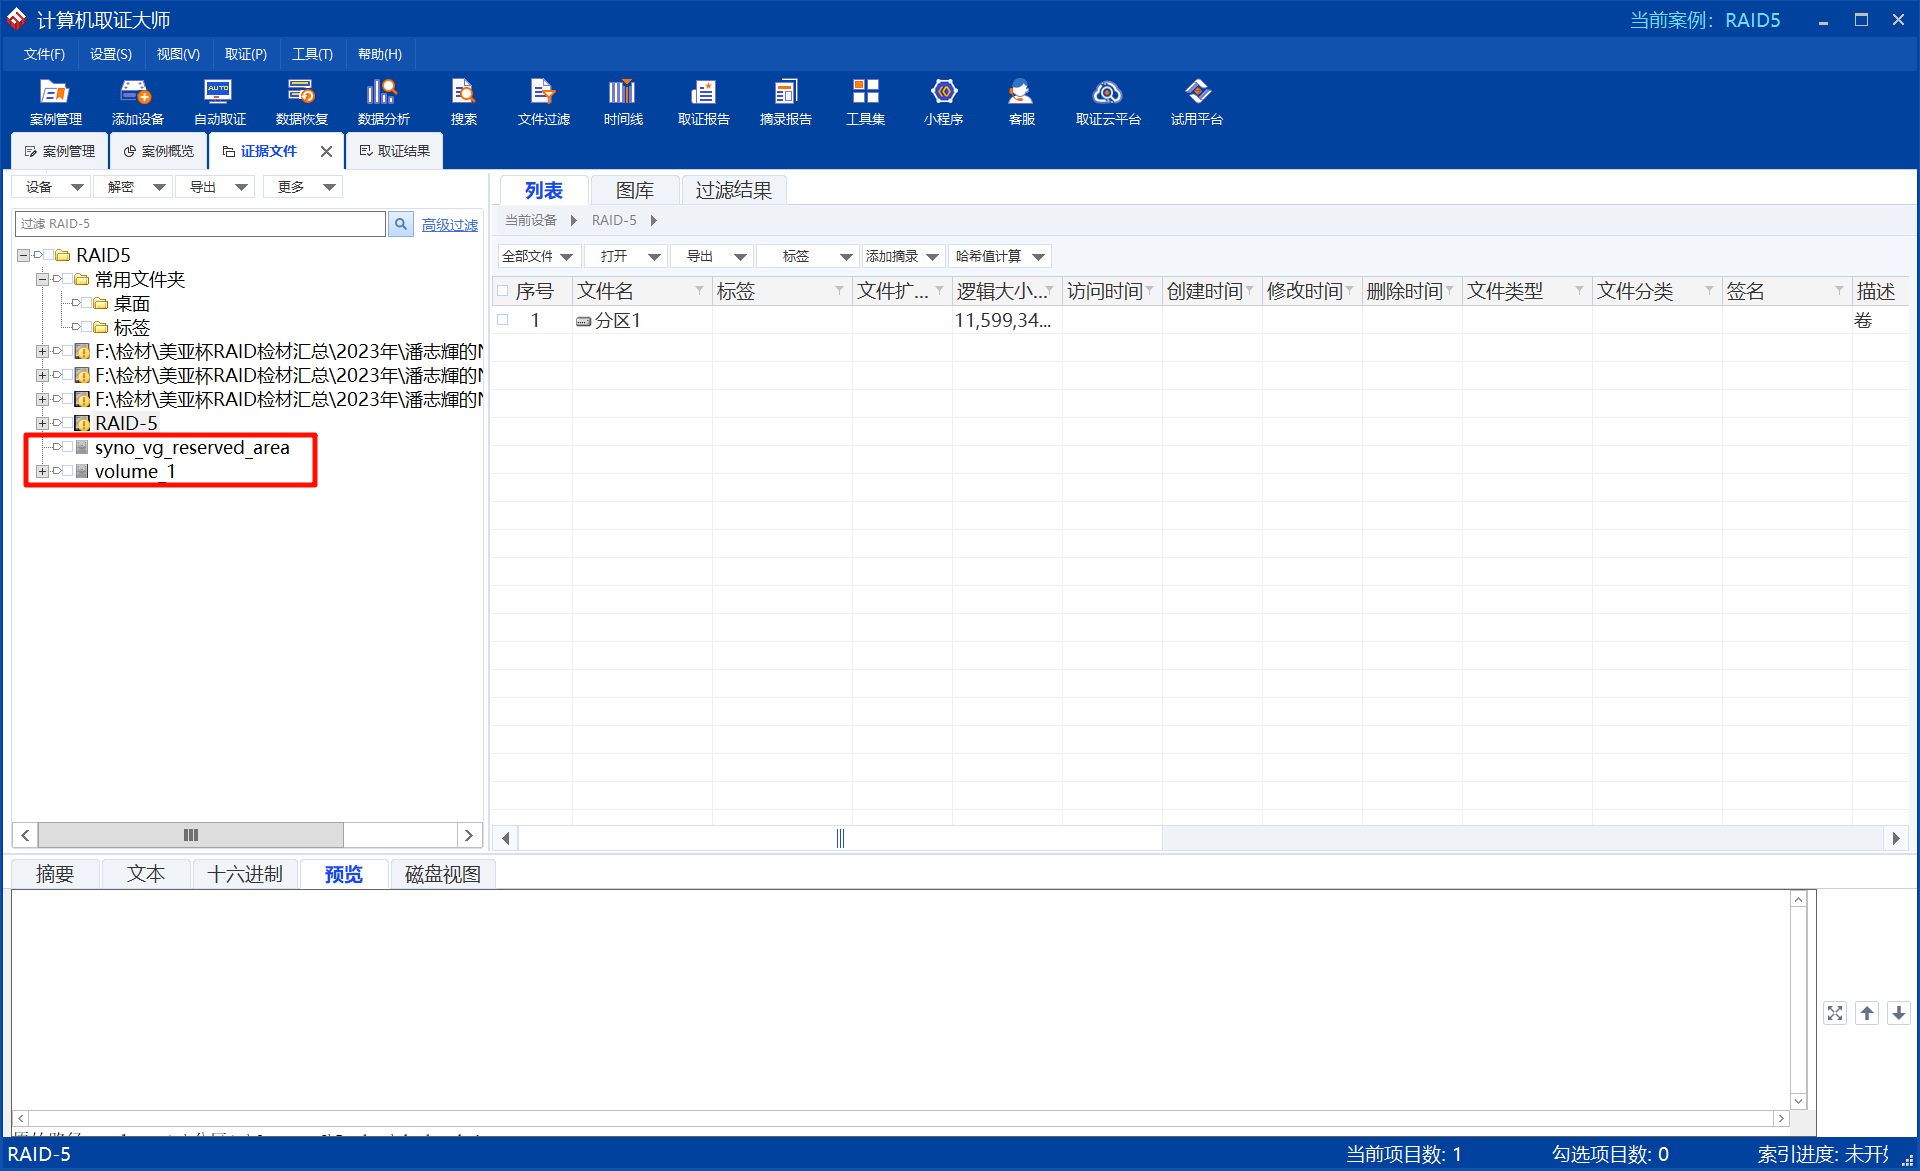Viewport: 1920px width, 1171px height.
Task: Click the 添加摘录 button
Action: tap(902, 257)
